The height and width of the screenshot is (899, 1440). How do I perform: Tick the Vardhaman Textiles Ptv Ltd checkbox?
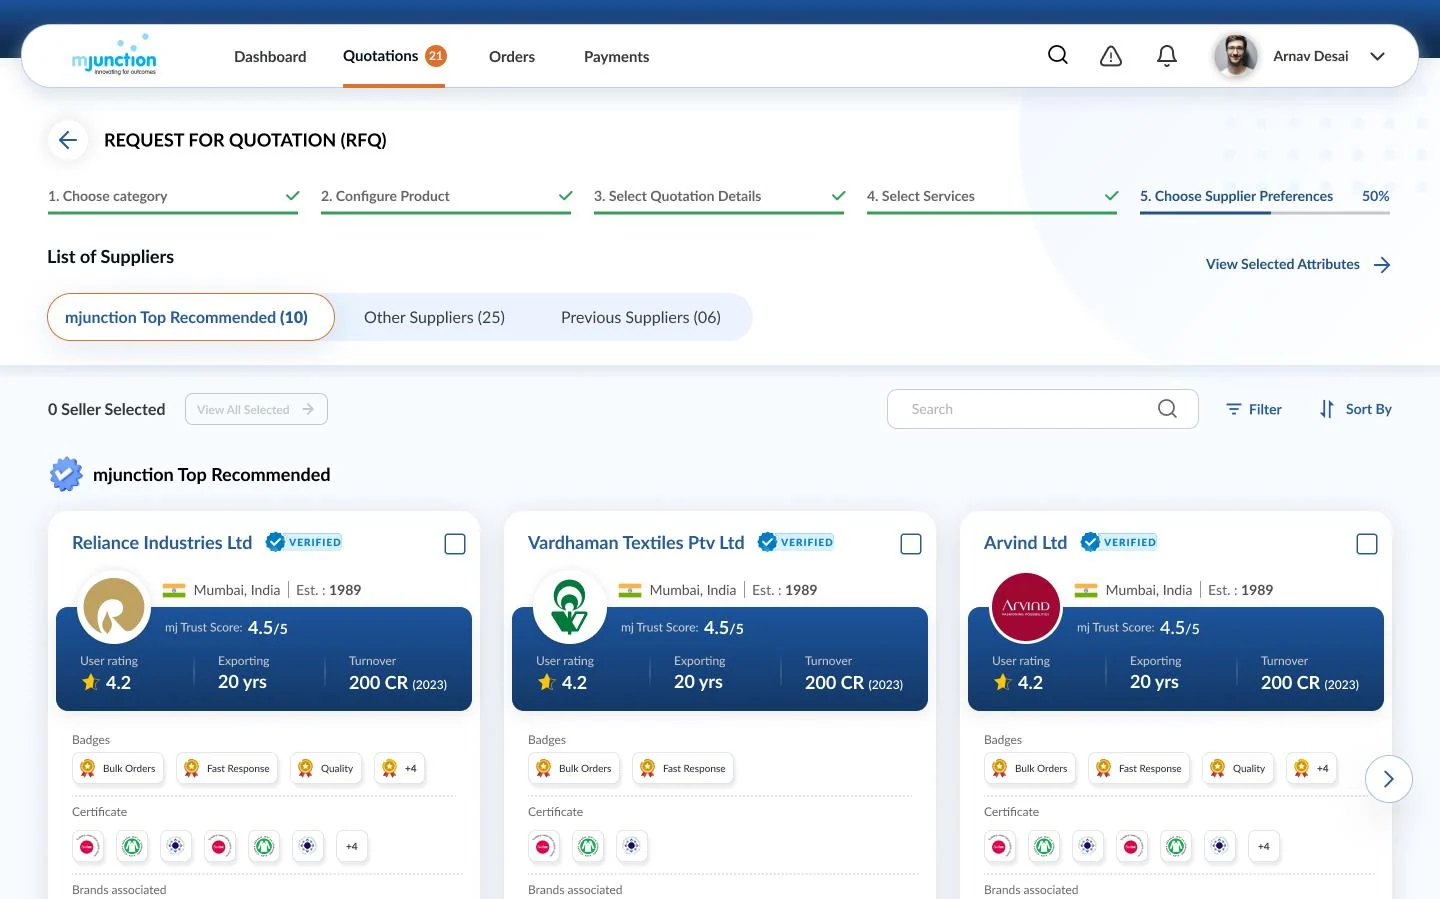(911, 544)
